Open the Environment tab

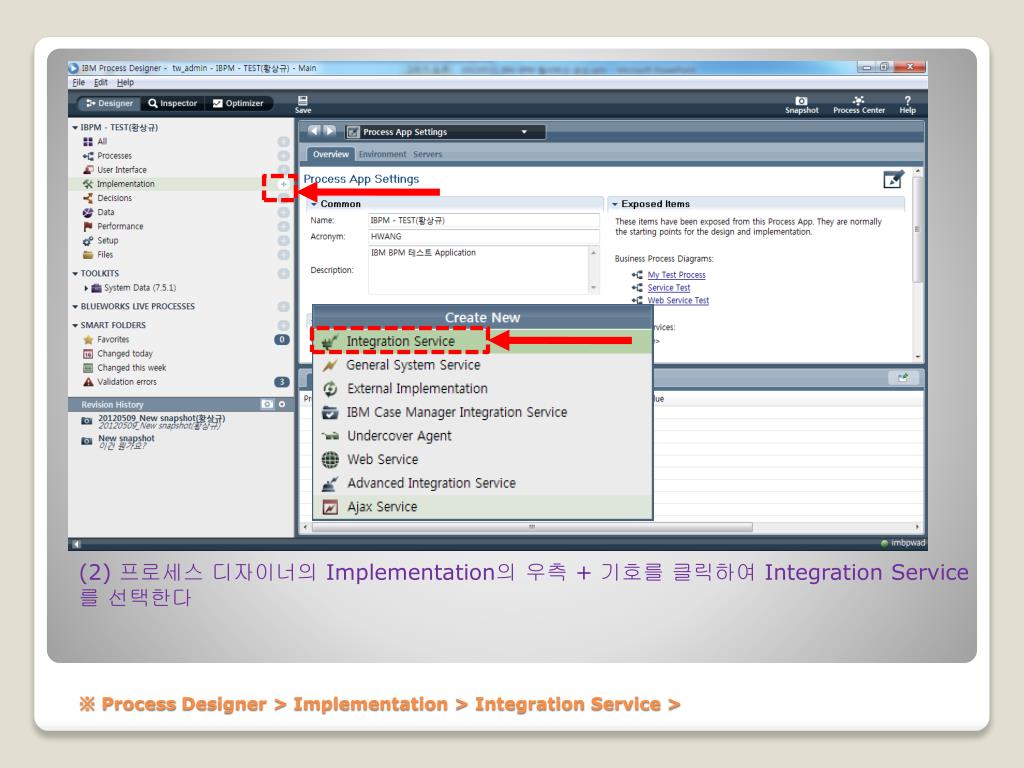[382, 154]
